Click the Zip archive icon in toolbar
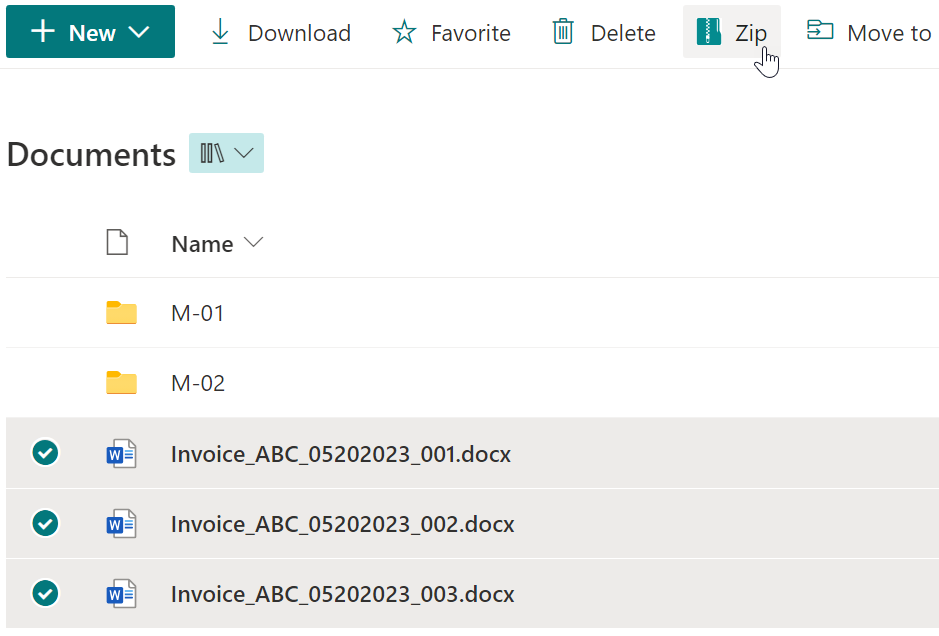The width and height of the screenshot is (939, 636). 709,32
